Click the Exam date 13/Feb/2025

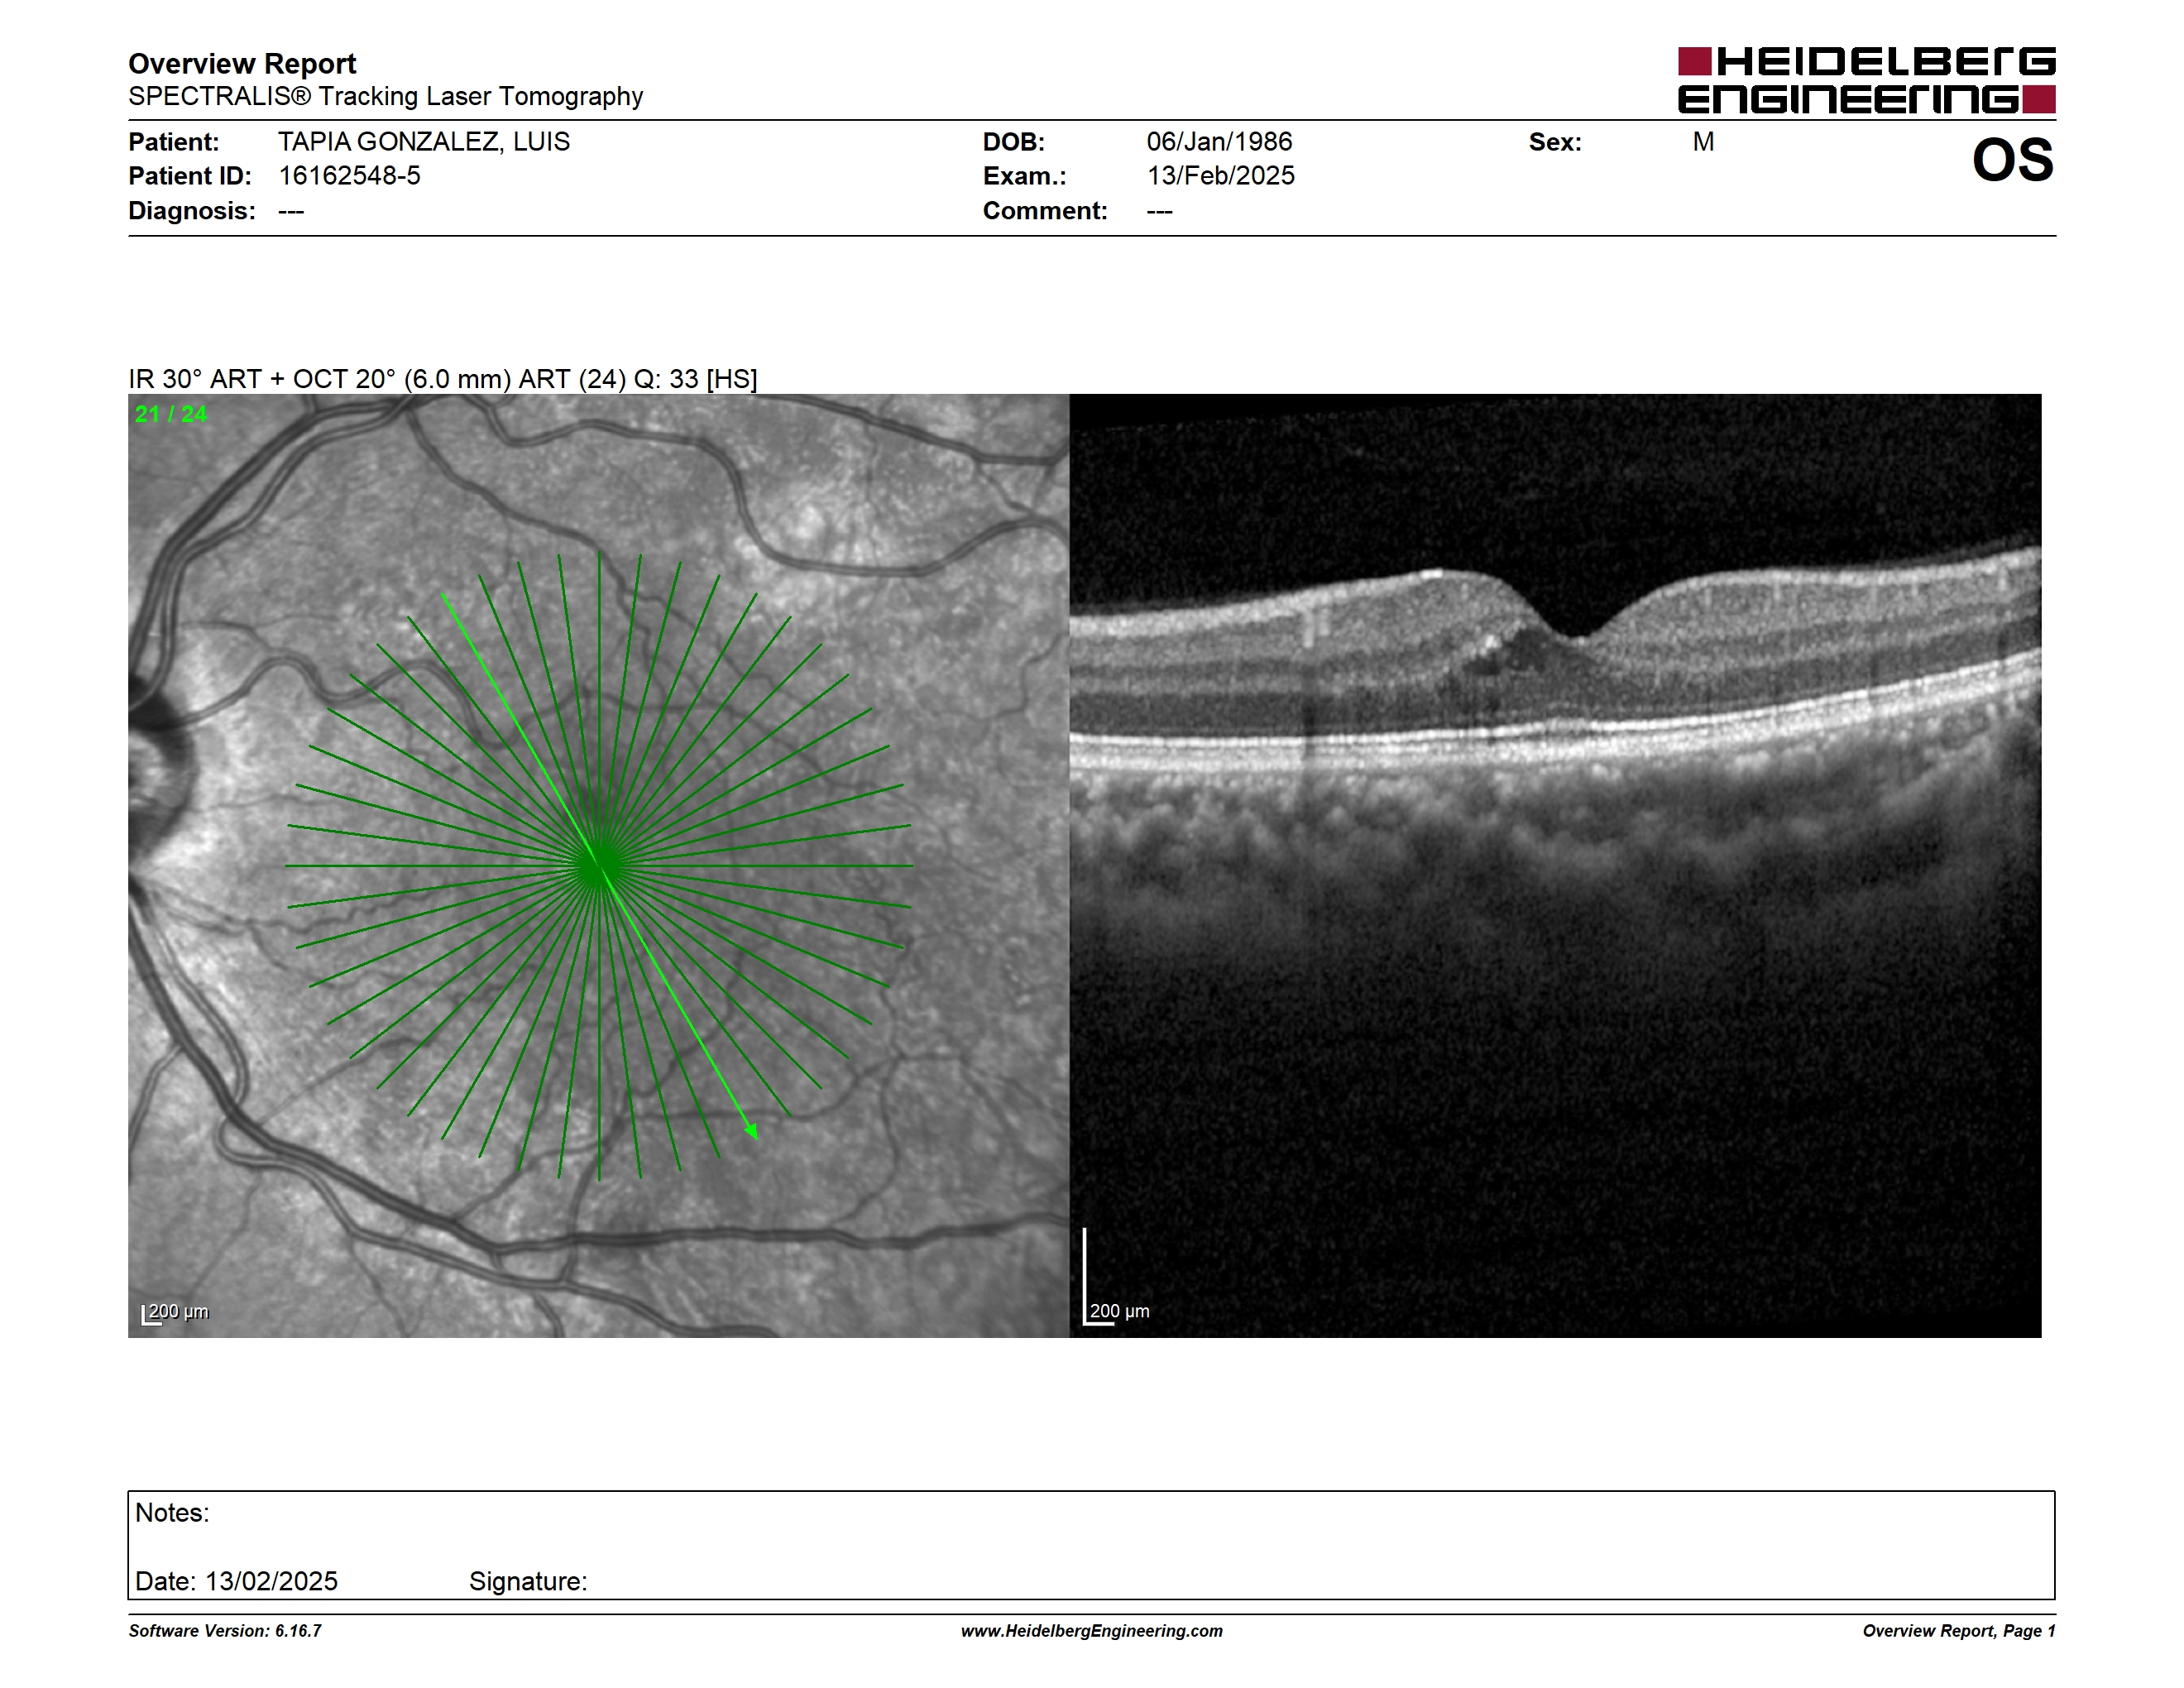pyautogui.click(x=1220, y=176)
